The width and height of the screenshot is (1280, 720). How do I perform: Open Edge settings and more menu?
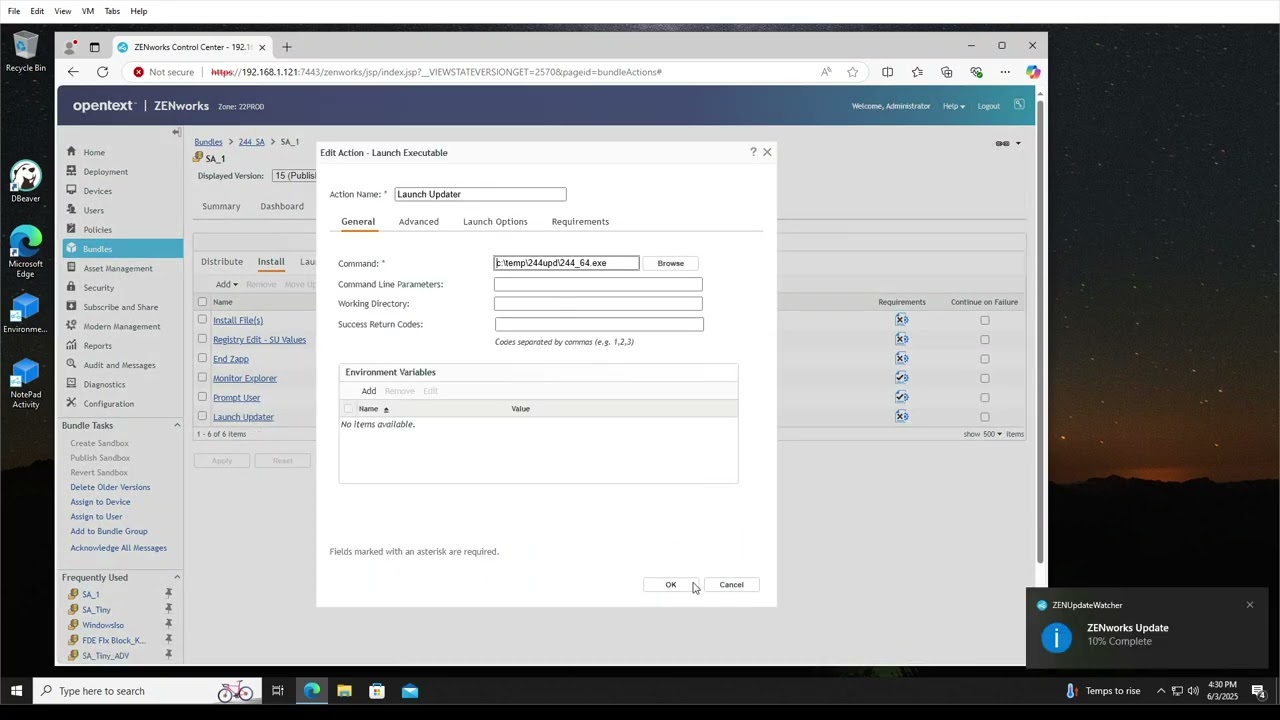point(1005,72)
